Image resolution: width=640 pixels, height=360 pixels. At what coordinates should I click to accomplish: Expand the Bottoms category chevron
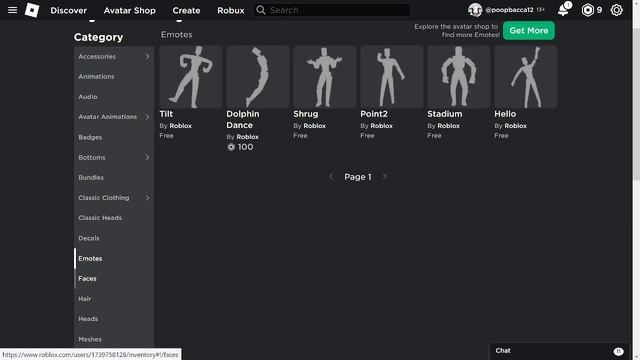147,157
